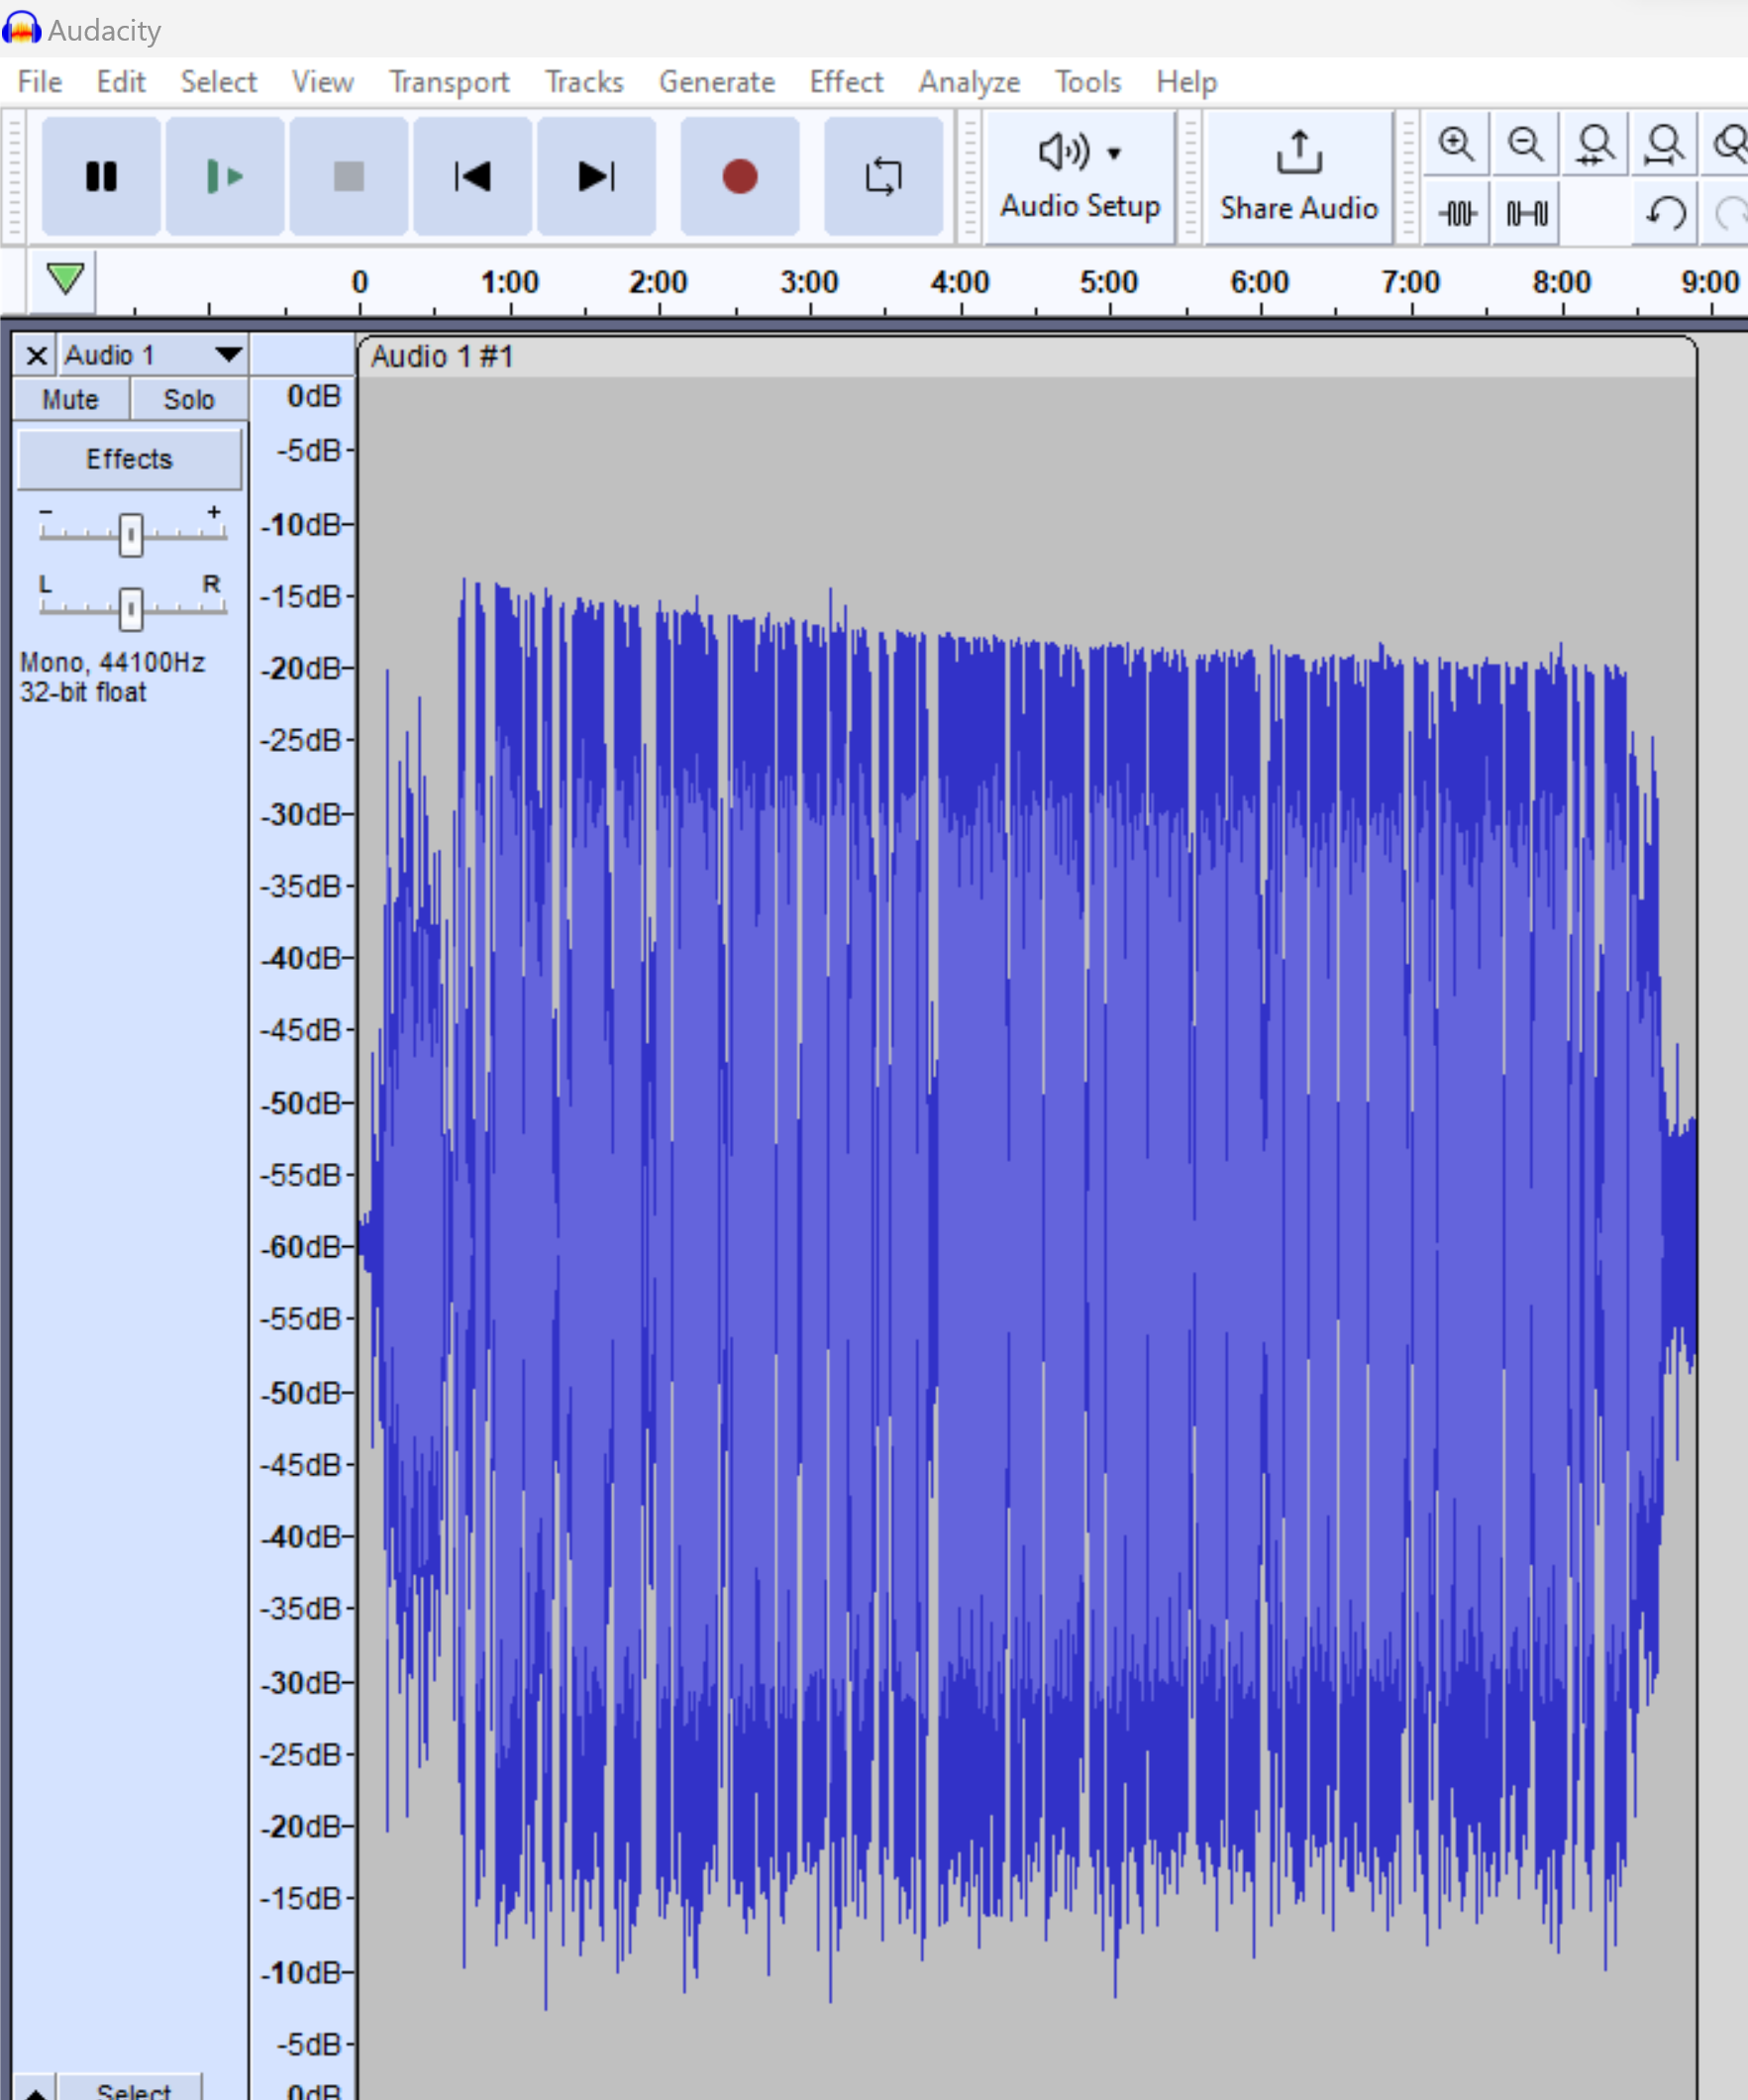This screenshot has height=2100, width=1748.
Task: Click the Undo icon
Action: point(1665,212)
